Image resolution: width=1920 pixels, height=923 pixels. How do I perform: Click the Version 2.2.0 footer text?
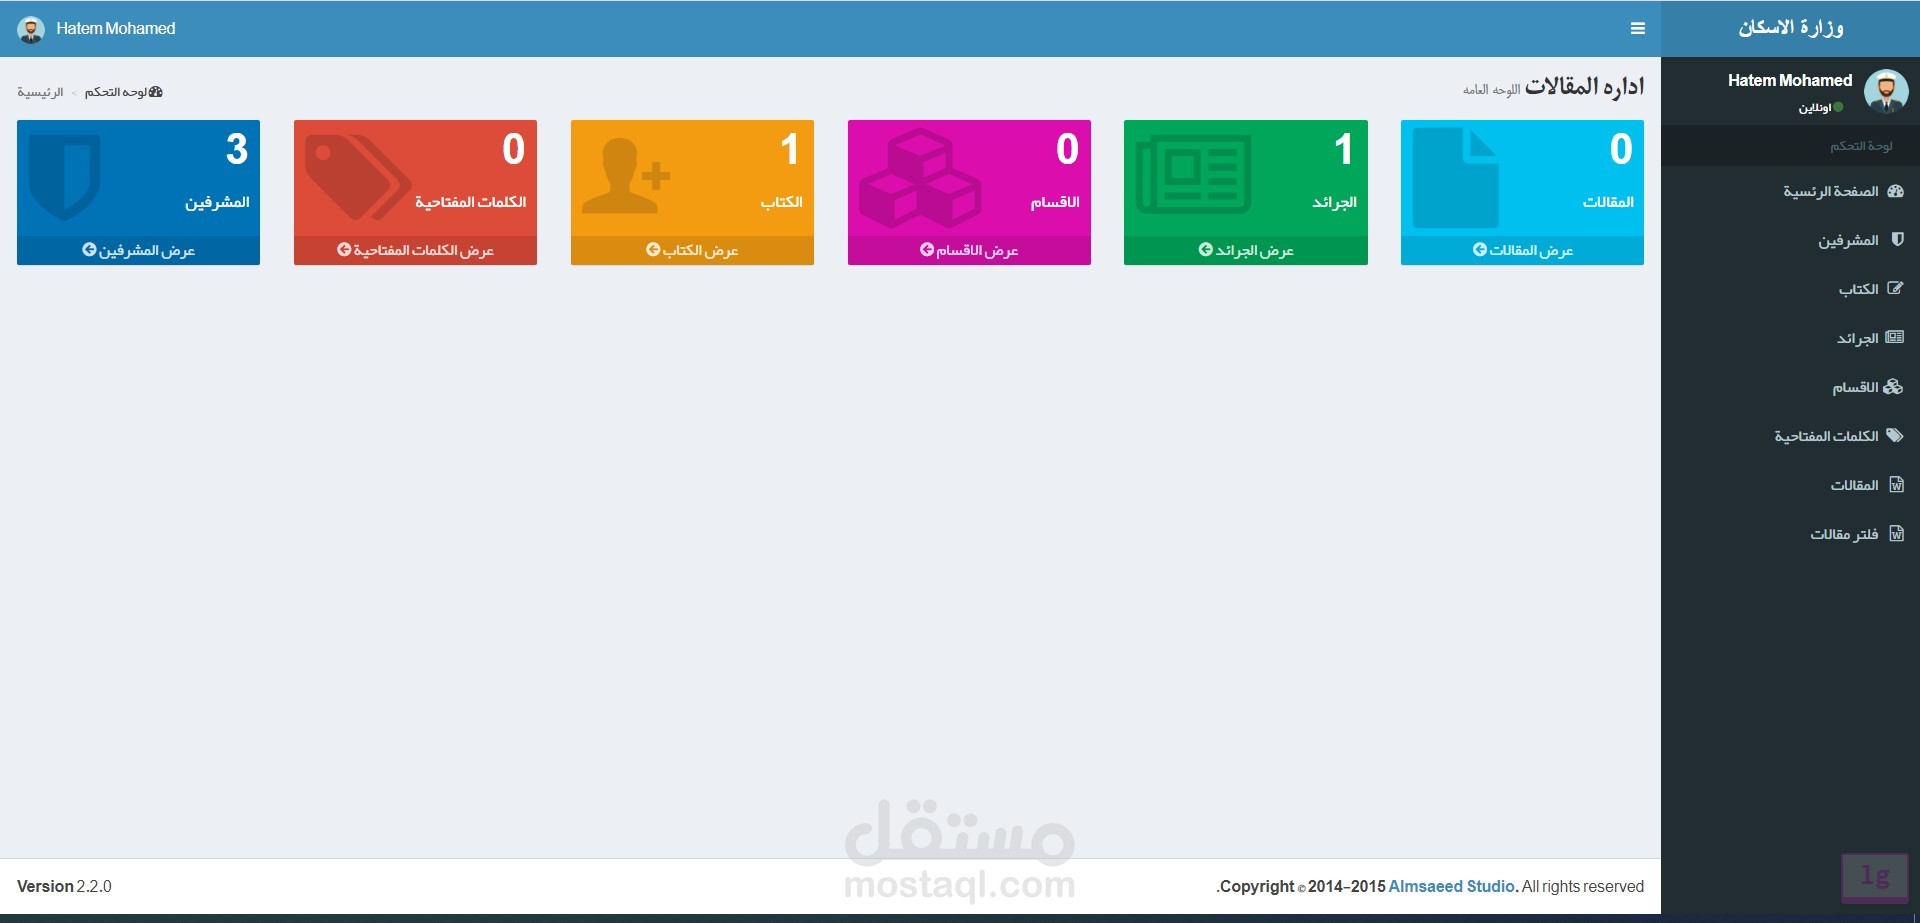[64, 886]
